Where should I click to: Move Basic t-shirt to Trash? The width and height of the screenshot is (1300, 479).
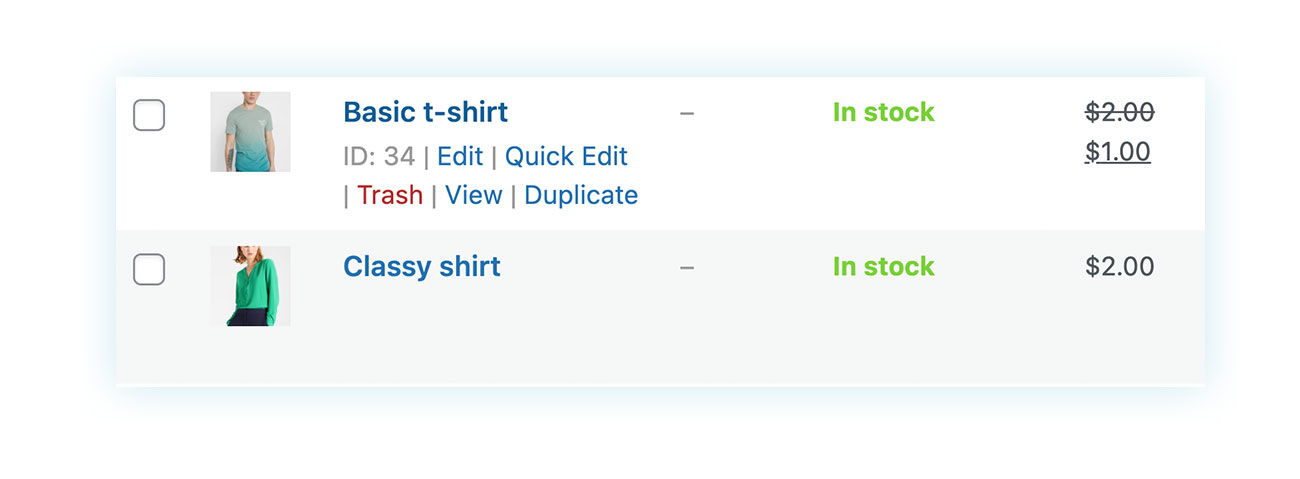[390, 195]
